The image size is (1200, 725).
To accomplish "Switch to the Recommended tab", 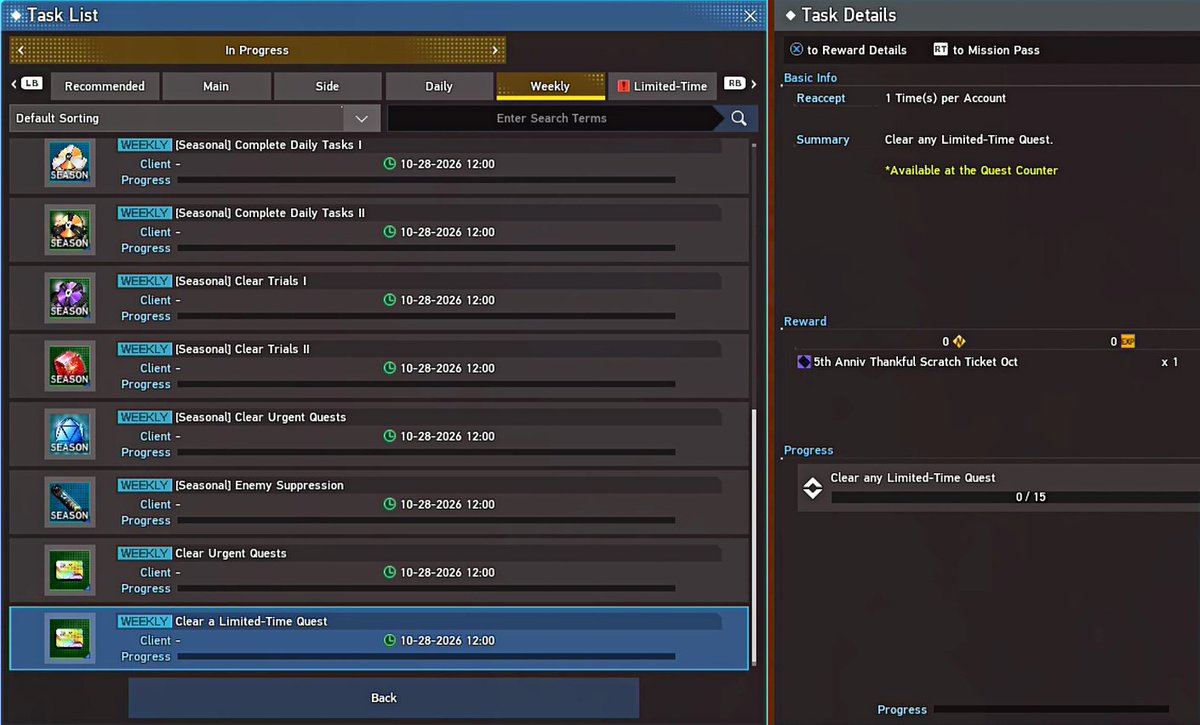I will tap(105, 86).
